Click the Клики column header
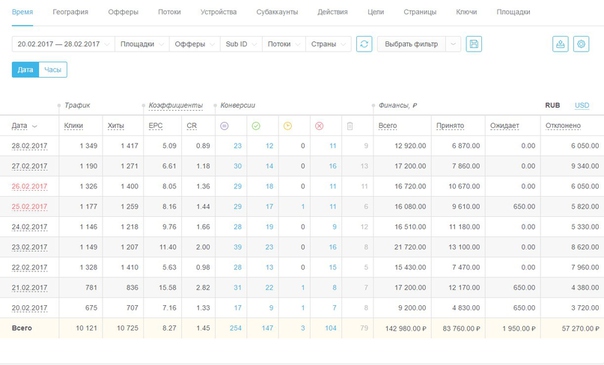 pyautogui.click(x=73, y=126)
